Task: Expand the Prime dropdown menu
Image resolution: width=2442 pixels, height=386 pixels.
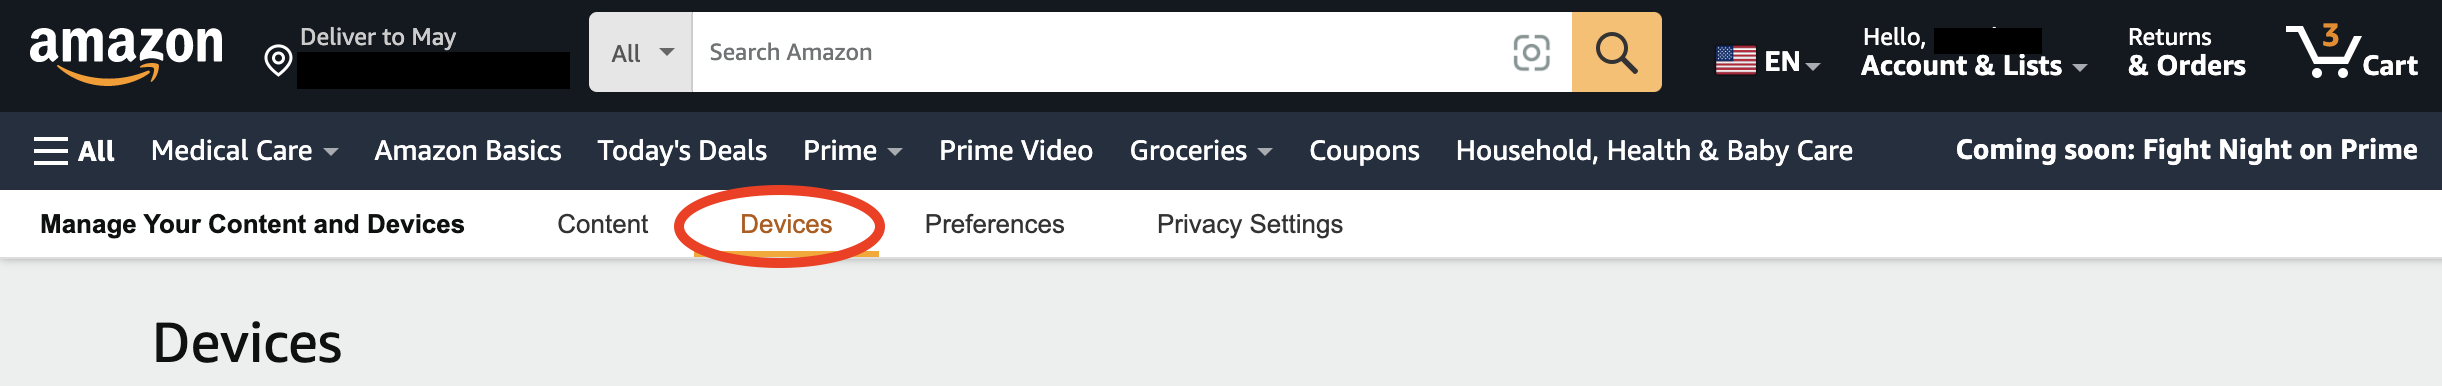Action: pyautogui.click(x=852, y=150)
